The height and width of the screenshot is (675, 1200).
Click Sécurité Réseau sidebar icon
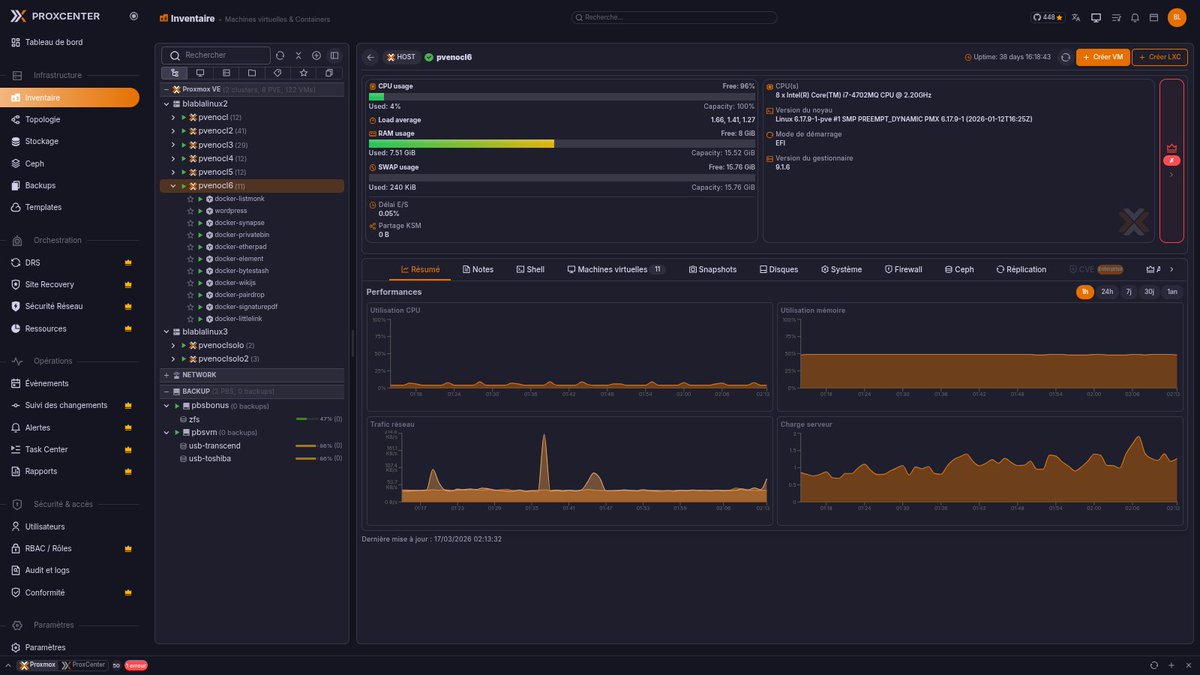[x=16, y=306]
